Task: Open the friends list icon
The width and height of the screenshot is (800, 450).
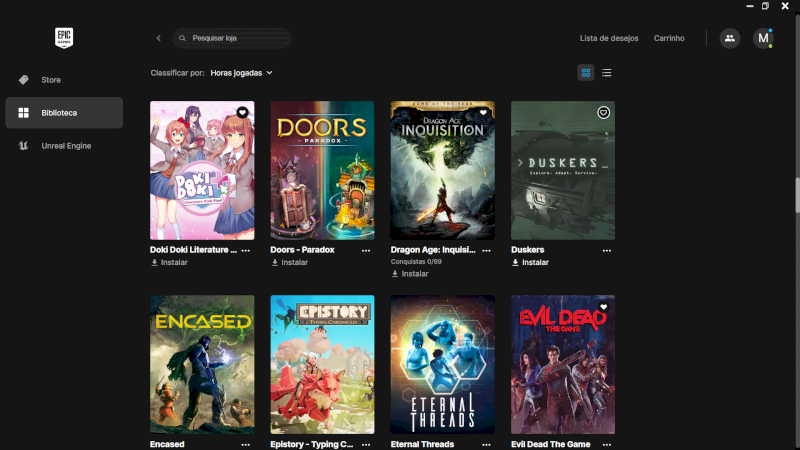Action: tap(730, 38)
